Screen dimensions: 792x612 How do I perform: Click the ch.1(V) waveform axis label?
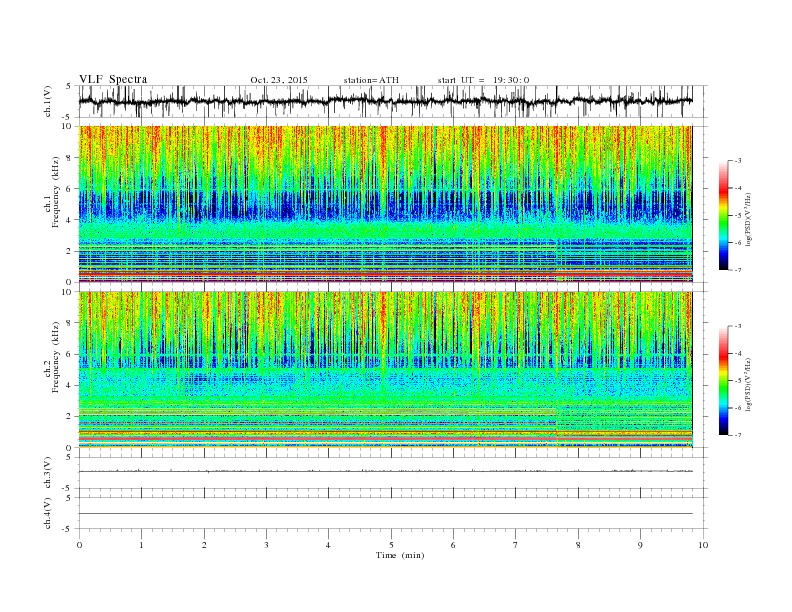click(48, 101)
